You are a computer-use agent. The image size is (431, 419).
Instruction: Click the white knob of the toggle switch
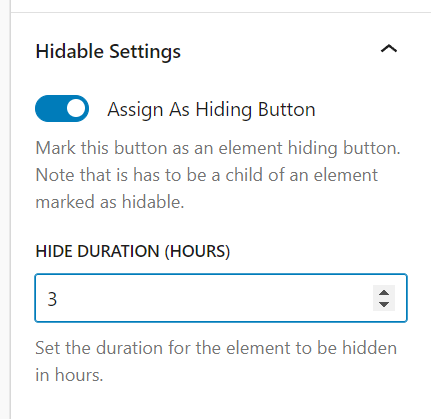click(76, 109)
